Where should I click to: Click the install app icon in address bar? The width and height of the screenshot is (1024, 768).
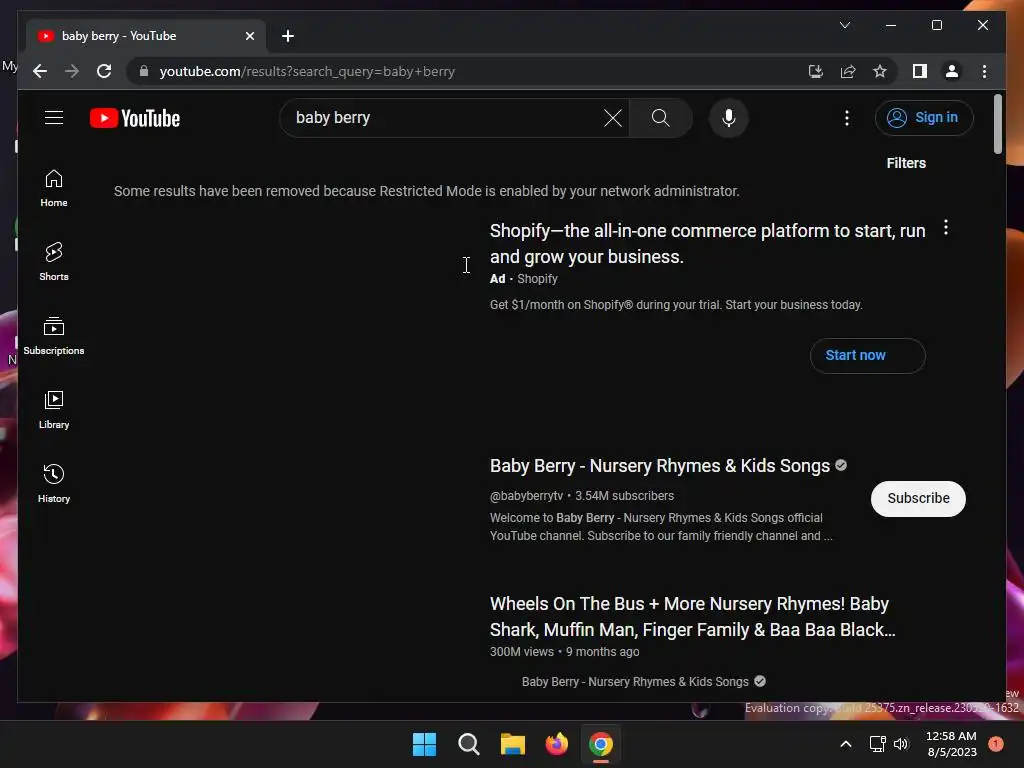click(816, 71)
